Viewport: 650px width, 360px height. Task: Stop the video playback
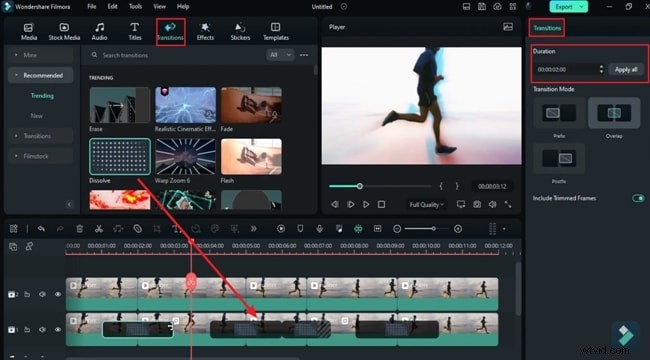coord(381,204)
